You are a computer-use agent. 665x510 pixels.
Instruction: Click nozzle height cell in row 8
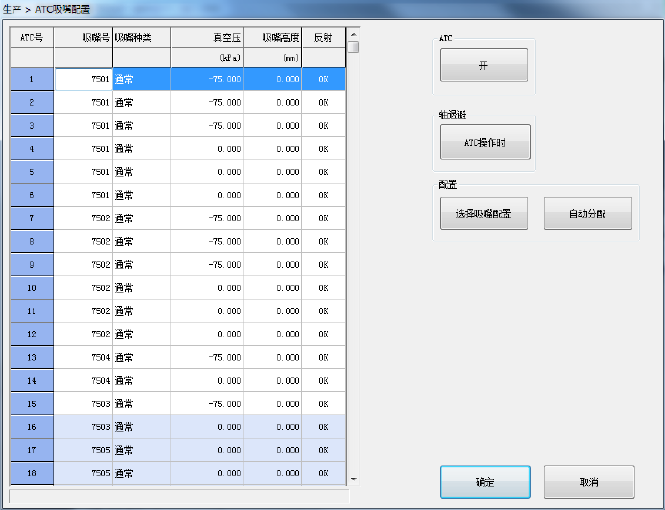[273, 241]
